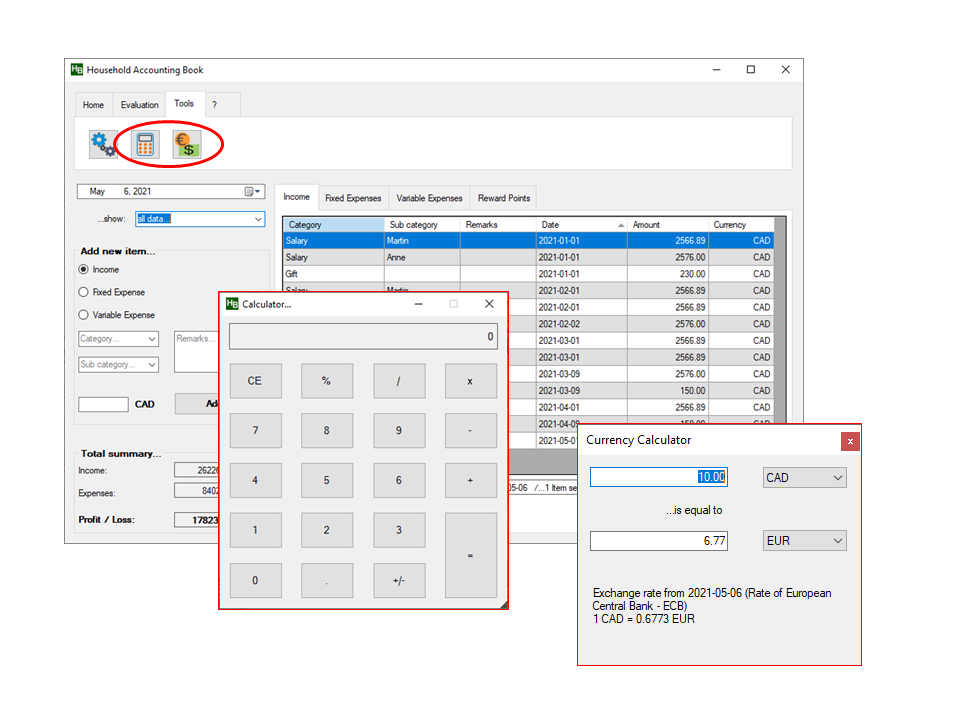Viewport: 960px width, 720px height.
Task: Switch to the Reward Points tab
Action: (504, 198)
